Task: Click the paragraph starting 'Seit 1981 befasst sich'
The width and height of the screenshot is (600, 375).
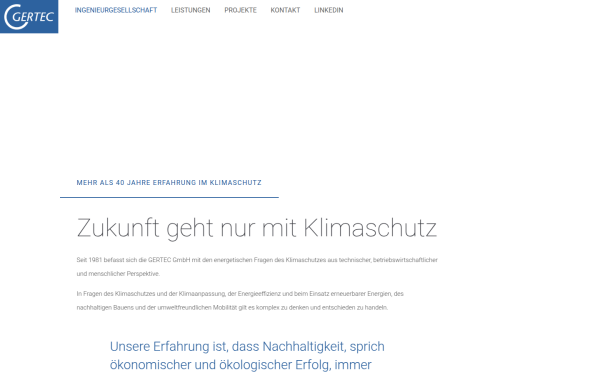Action: (257, 267)
